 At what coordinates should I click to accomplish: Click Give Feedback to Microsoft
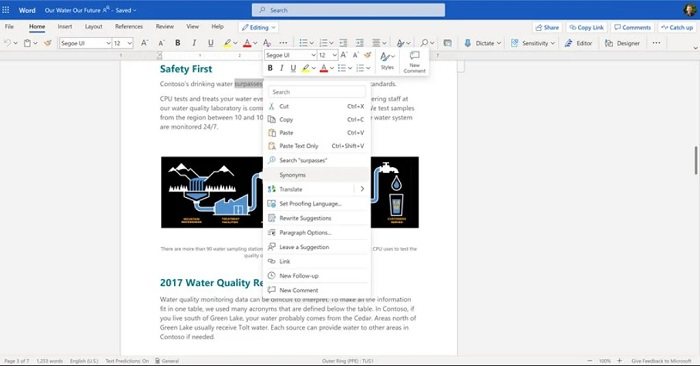[661, 361]
